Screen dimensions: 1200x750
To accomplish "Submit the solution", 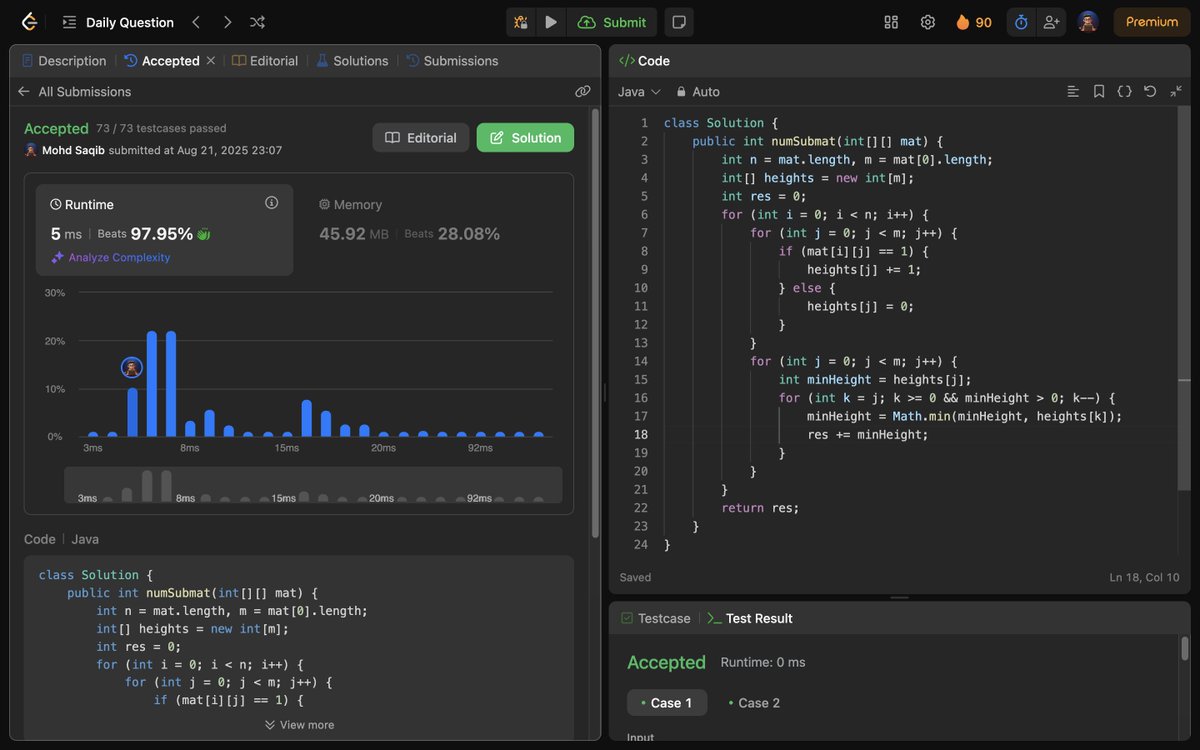I will [612, 22].
